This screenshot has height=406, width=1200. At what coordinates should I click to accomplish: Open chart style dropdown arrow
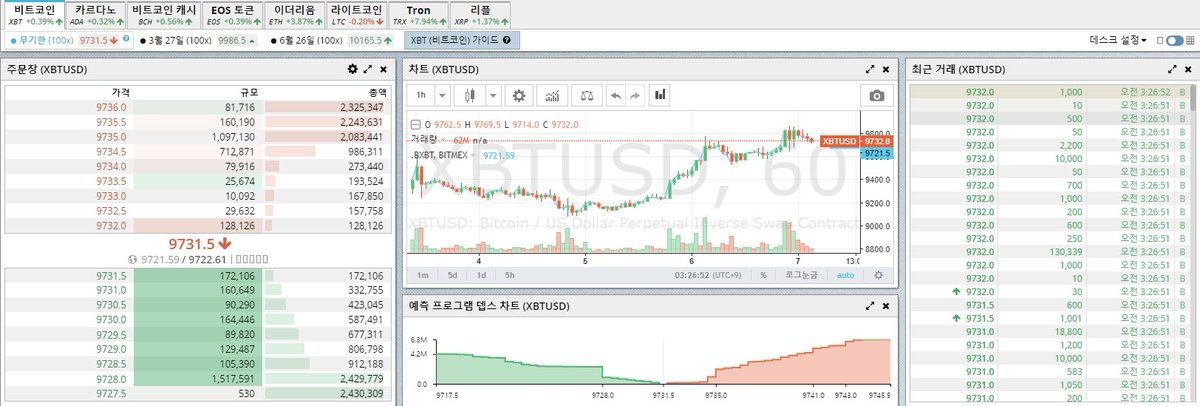coord(493,95)
